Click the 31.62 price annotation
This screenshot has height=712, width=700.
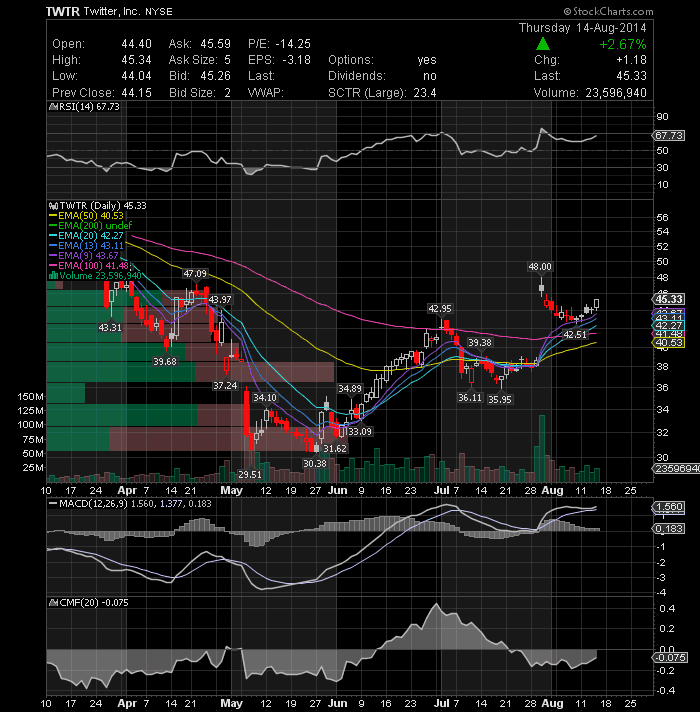tap(335, 449)
